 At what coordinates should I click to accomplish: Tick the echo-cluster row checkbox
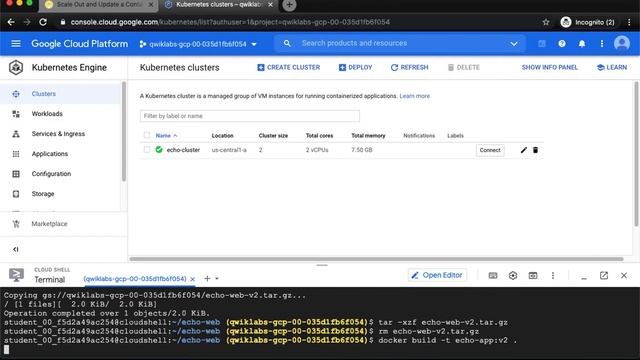(147, 150)
